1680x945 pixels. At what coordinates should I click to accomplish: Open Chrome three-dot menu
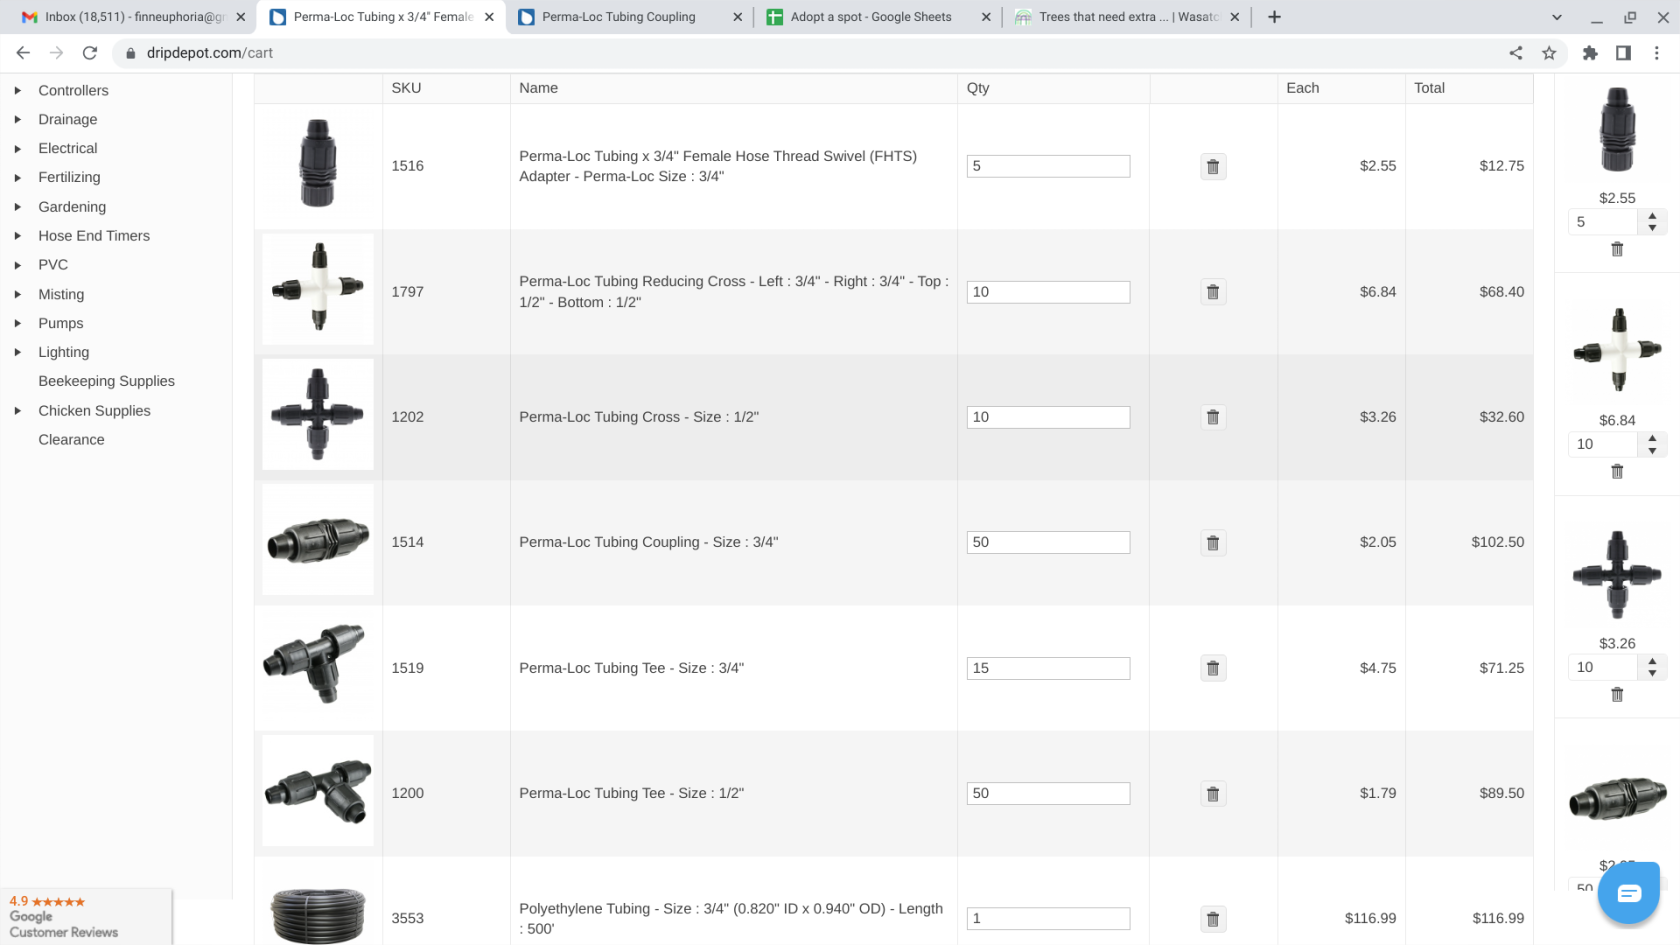[x=1657, y=53]
